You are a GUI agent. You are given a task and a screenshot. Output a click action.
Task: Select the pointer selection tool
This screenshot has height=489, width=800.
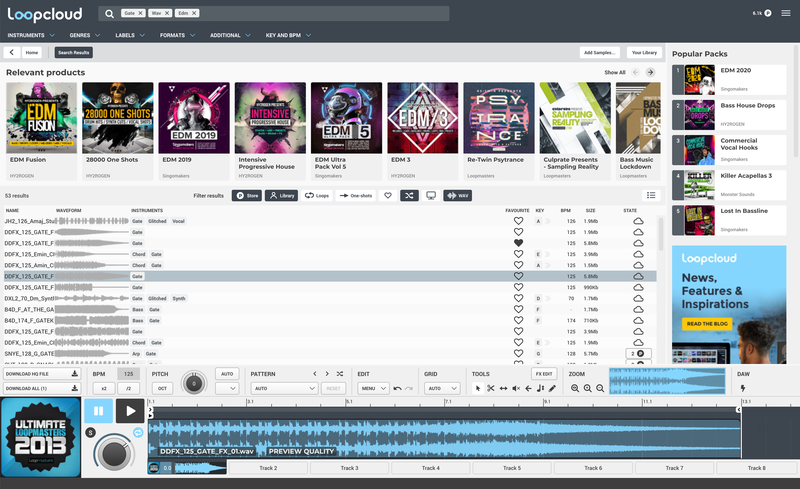478,388
